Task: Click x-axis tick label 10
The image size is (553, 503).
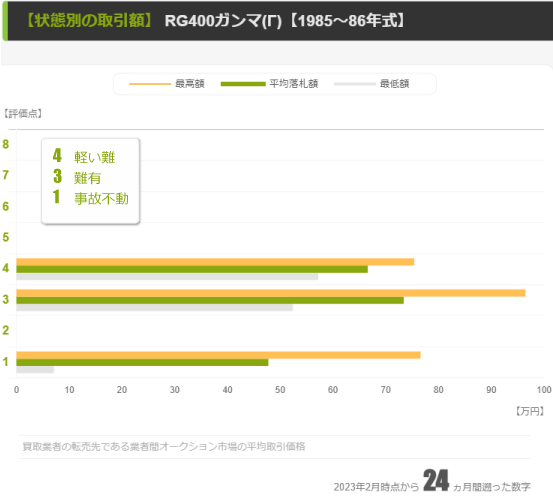Action: 69,390
